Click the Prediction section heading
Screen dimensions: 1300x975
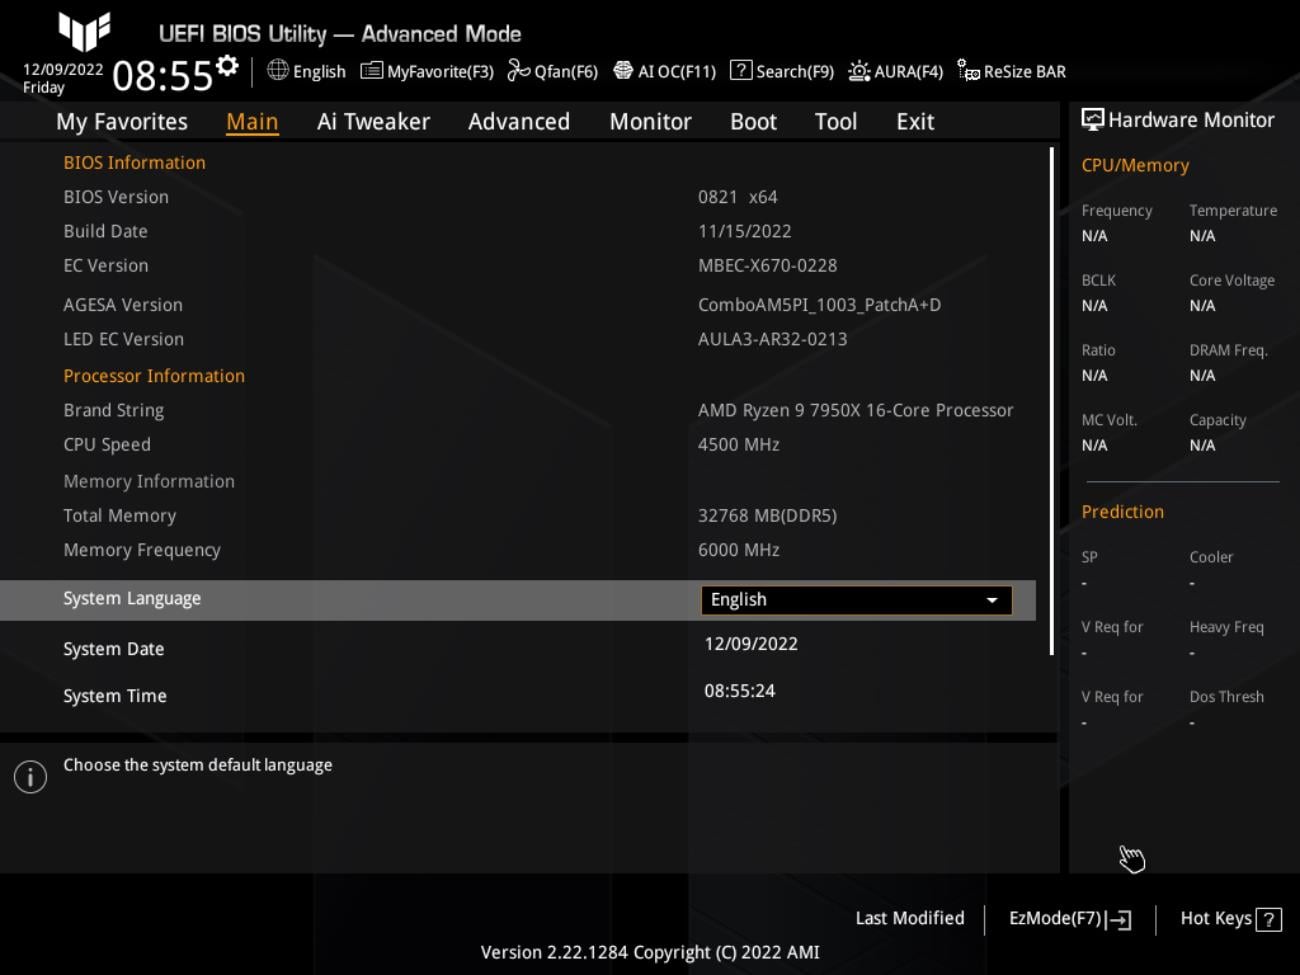click(x=1122, y=512)
